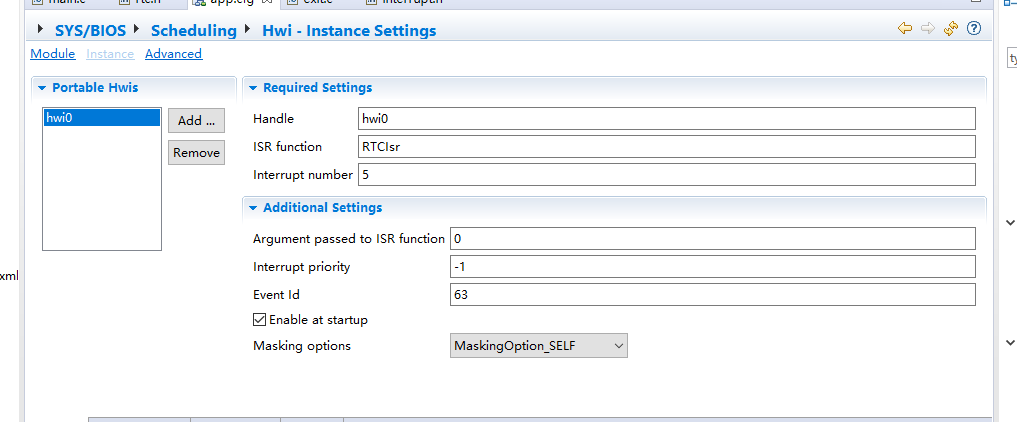Click the back navigation arrow icon
This screenshot has height=422, width=1017.
(x=904, y=29)
